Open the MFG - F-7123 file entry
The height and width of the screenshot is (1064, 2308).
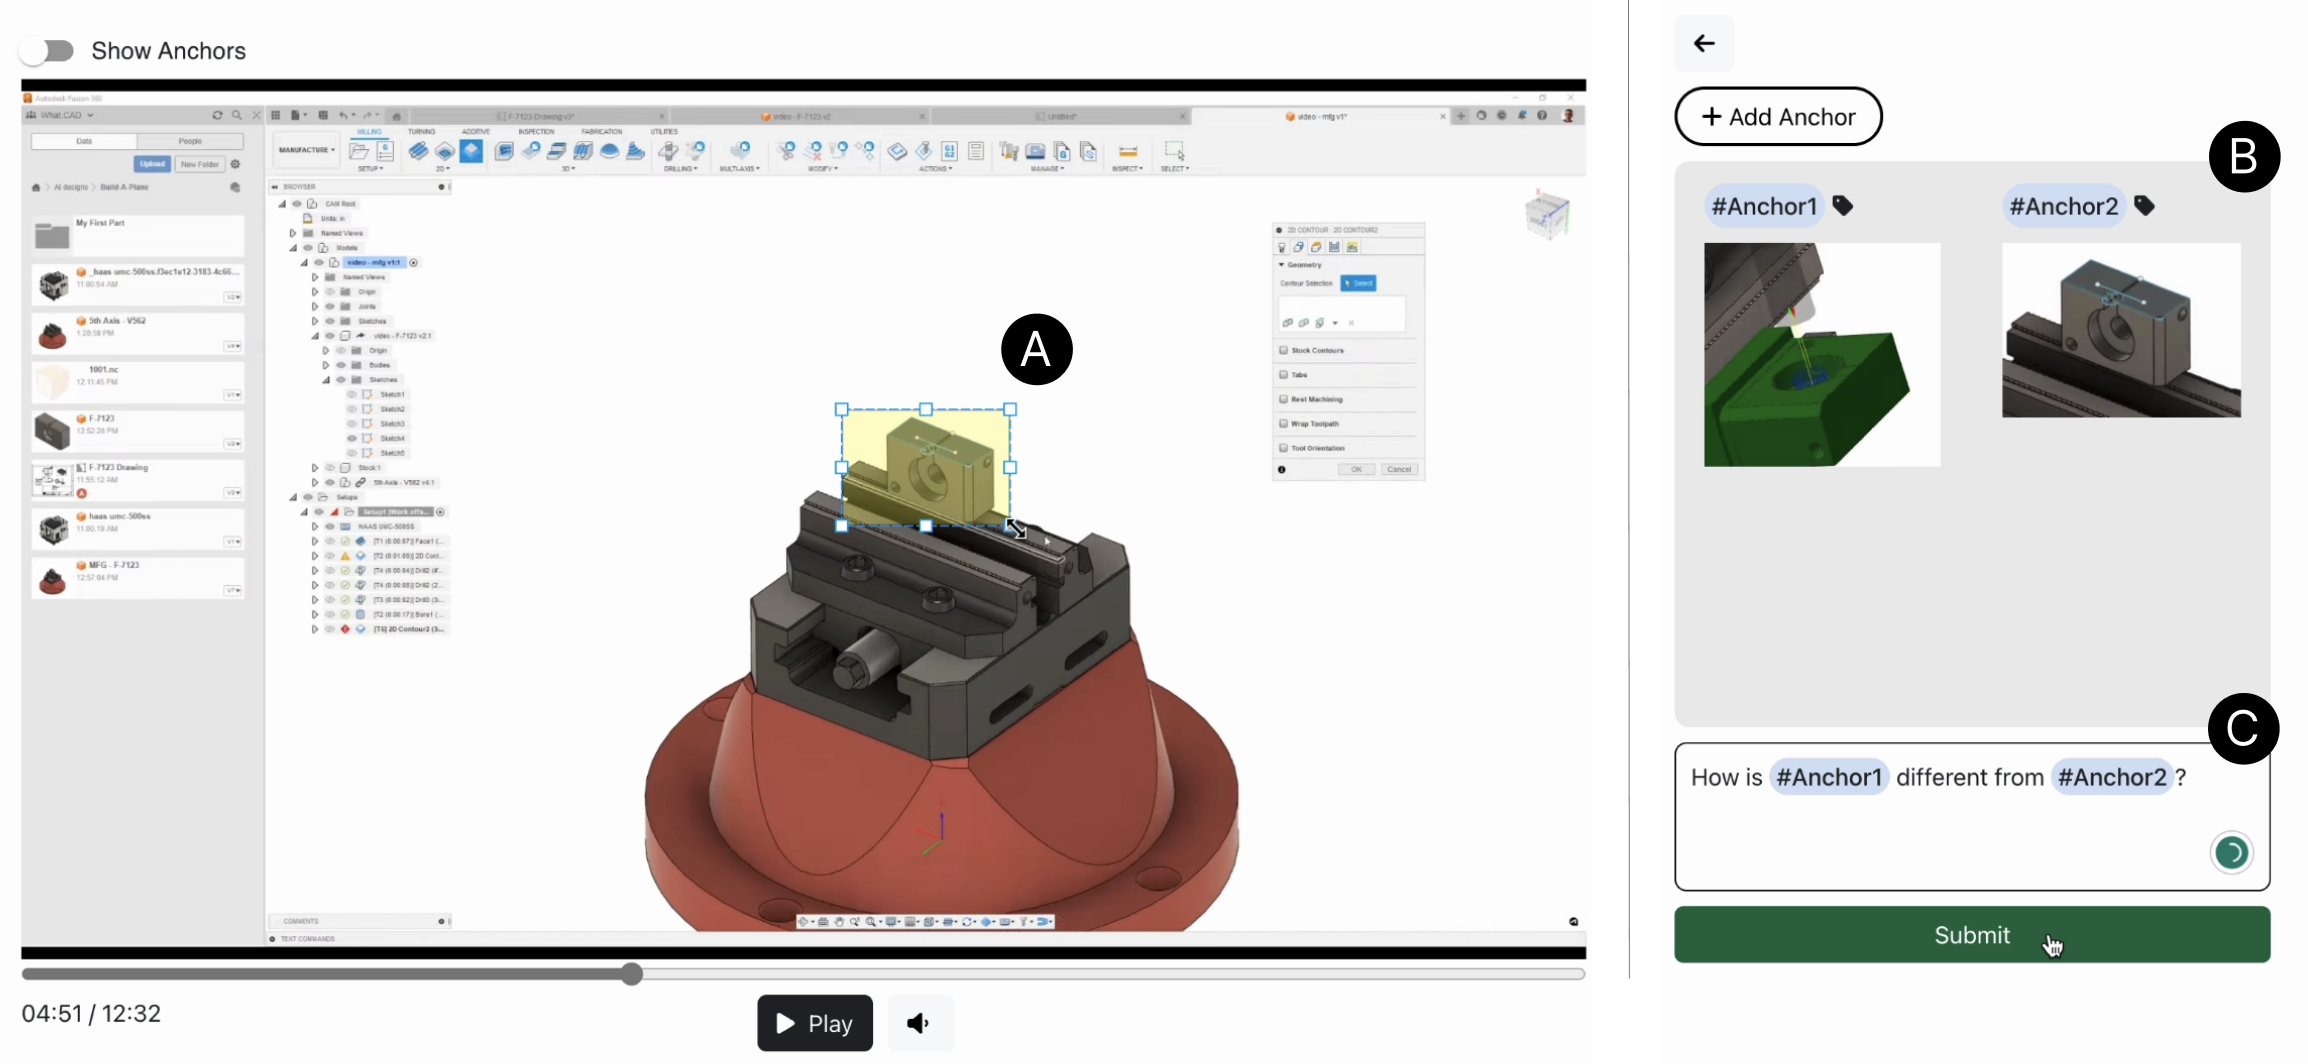(x=138, y=578)
